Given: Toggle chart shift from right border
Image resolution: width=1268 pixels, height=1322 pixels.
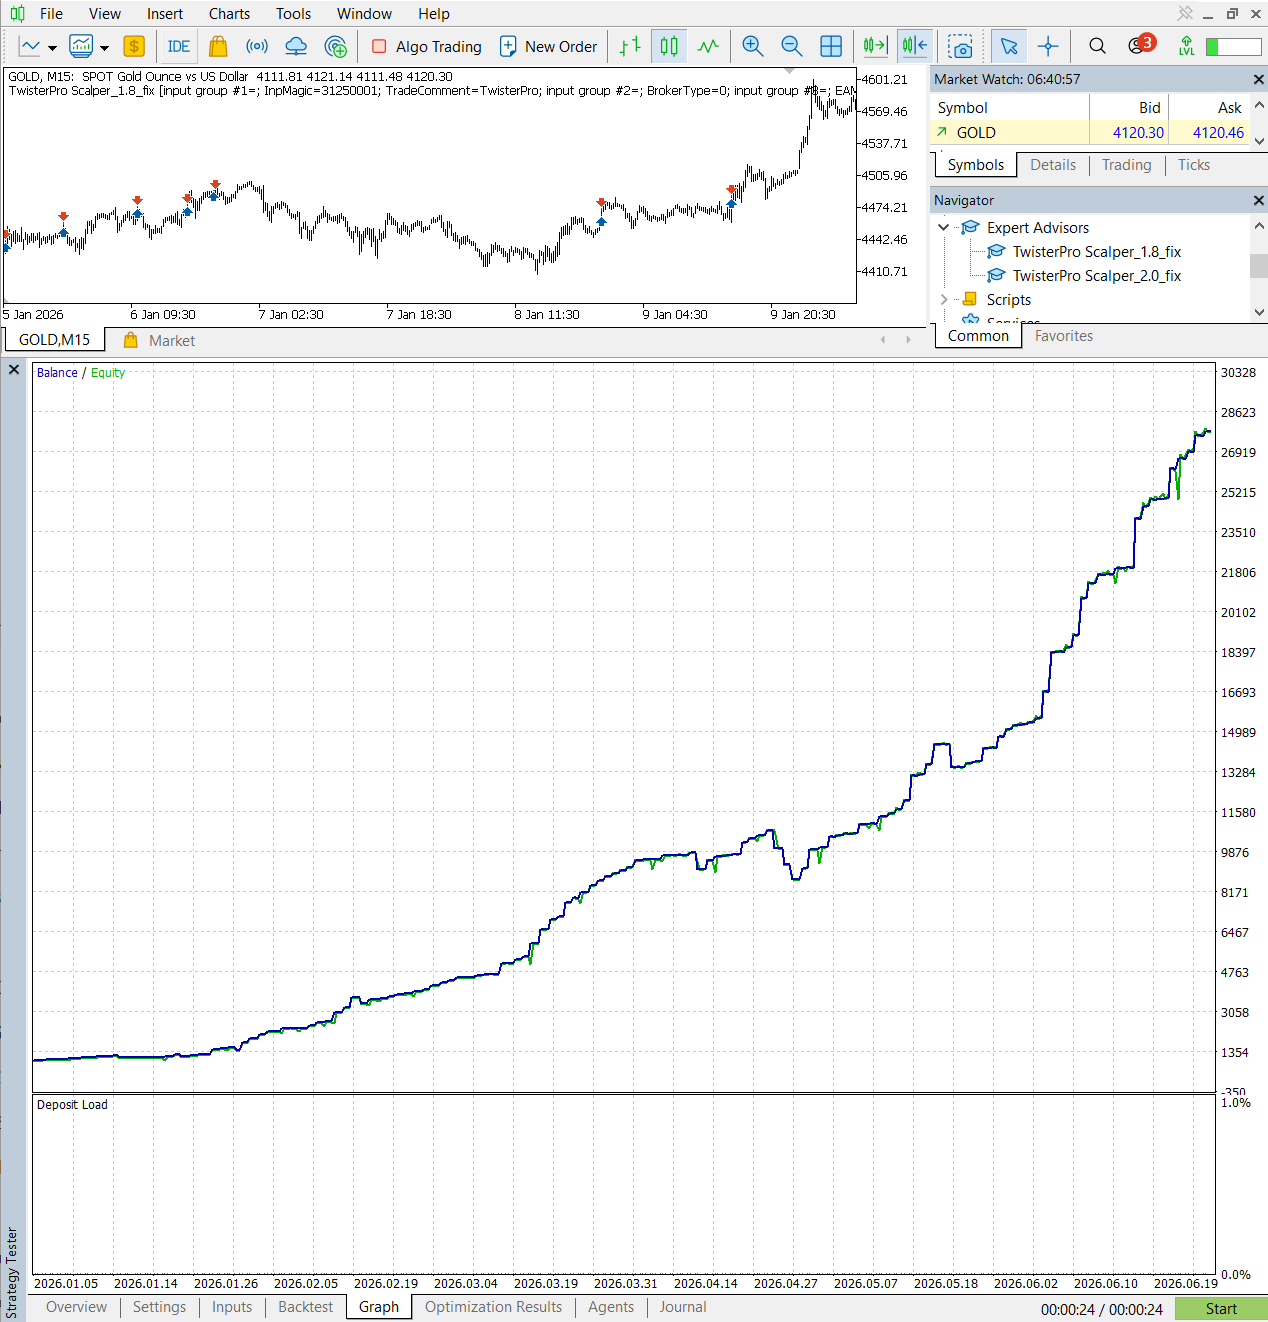Looking at the screenshot, I should (x=914, y=46).
